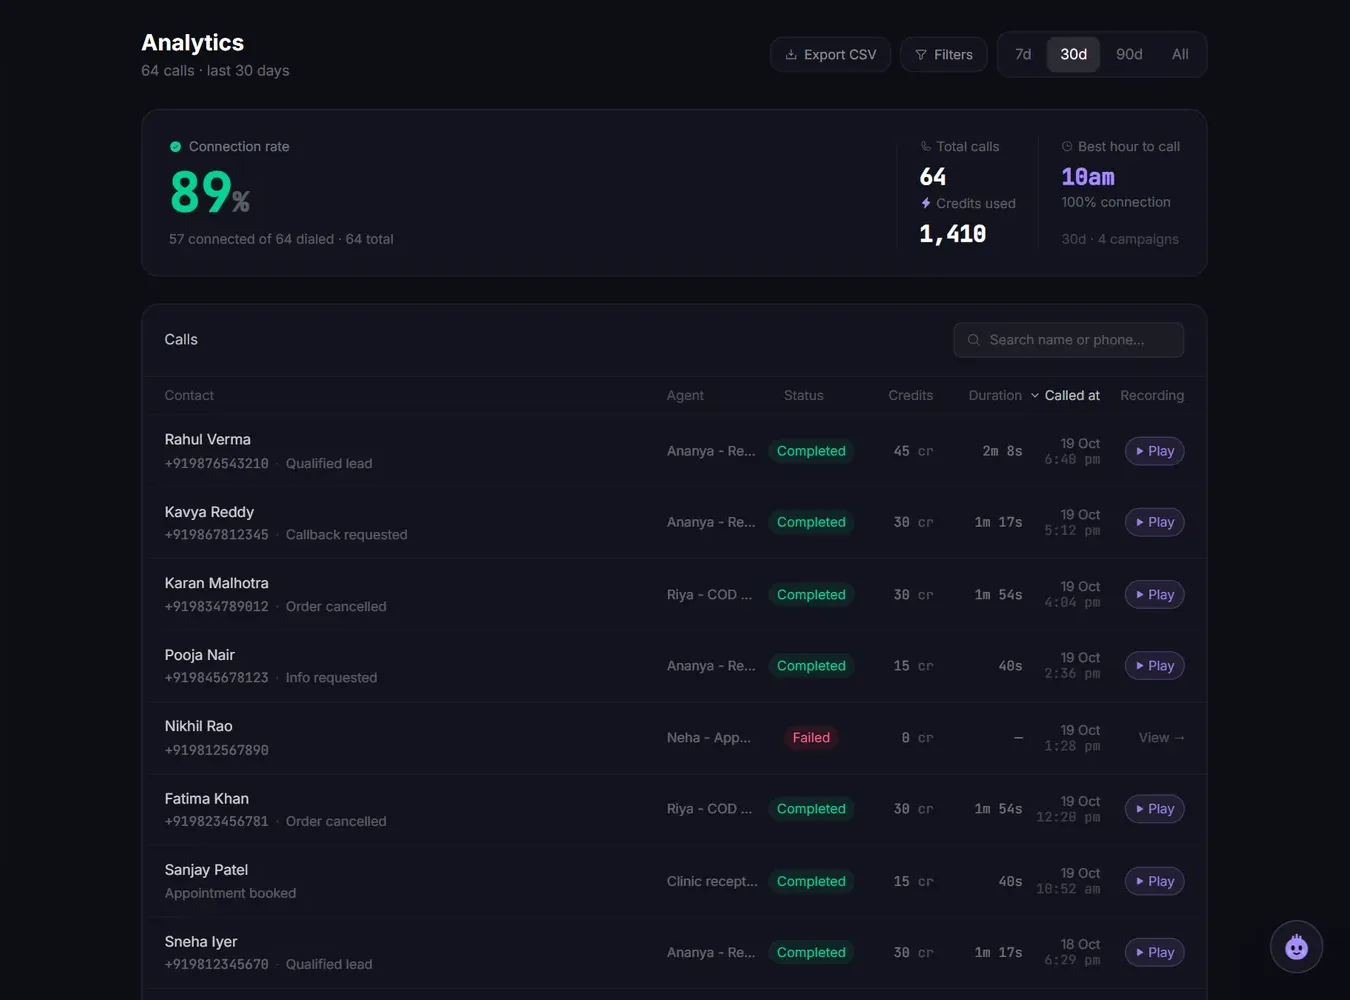1350x1000 pixels.
Task: Open the Filters panel
Action: [x=944, y=55]
